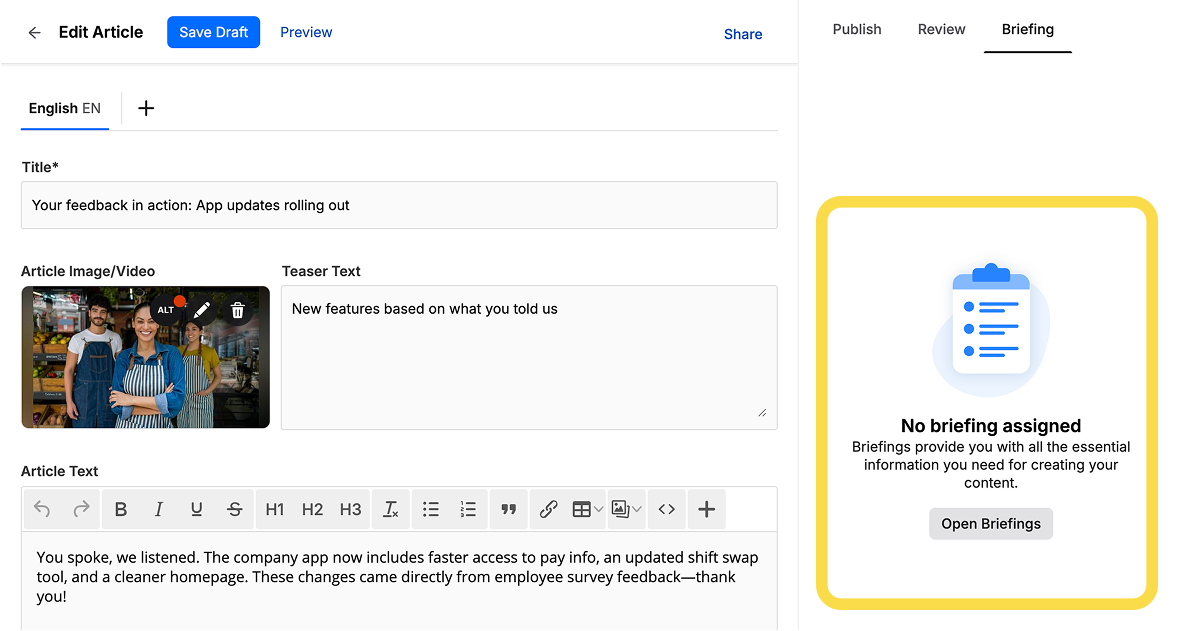Click the back arrow icon
This screenshot has height=631, width=1181.
tap(35, 33)
